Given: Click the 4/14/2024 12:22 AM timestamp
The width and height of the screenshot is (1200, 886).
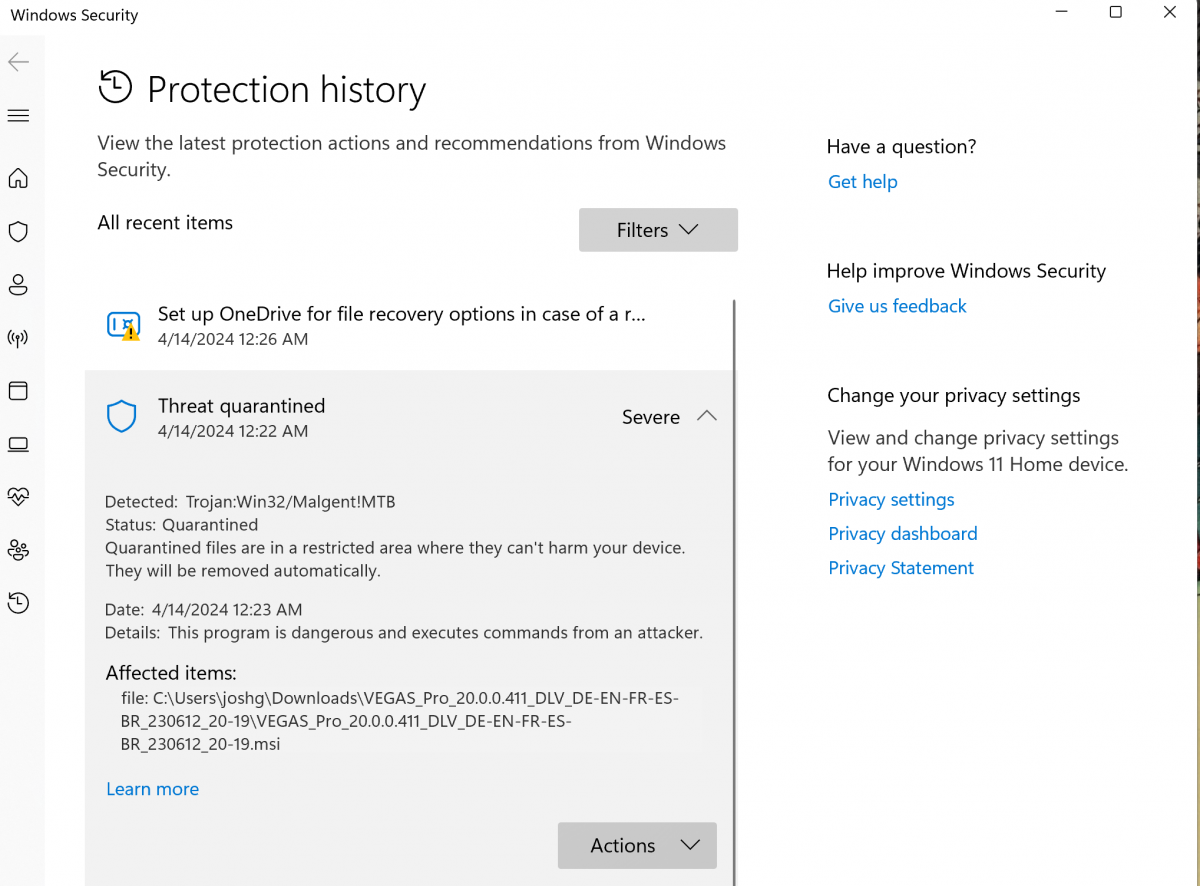Looking at the screenshot, I should tap(233, 431).
